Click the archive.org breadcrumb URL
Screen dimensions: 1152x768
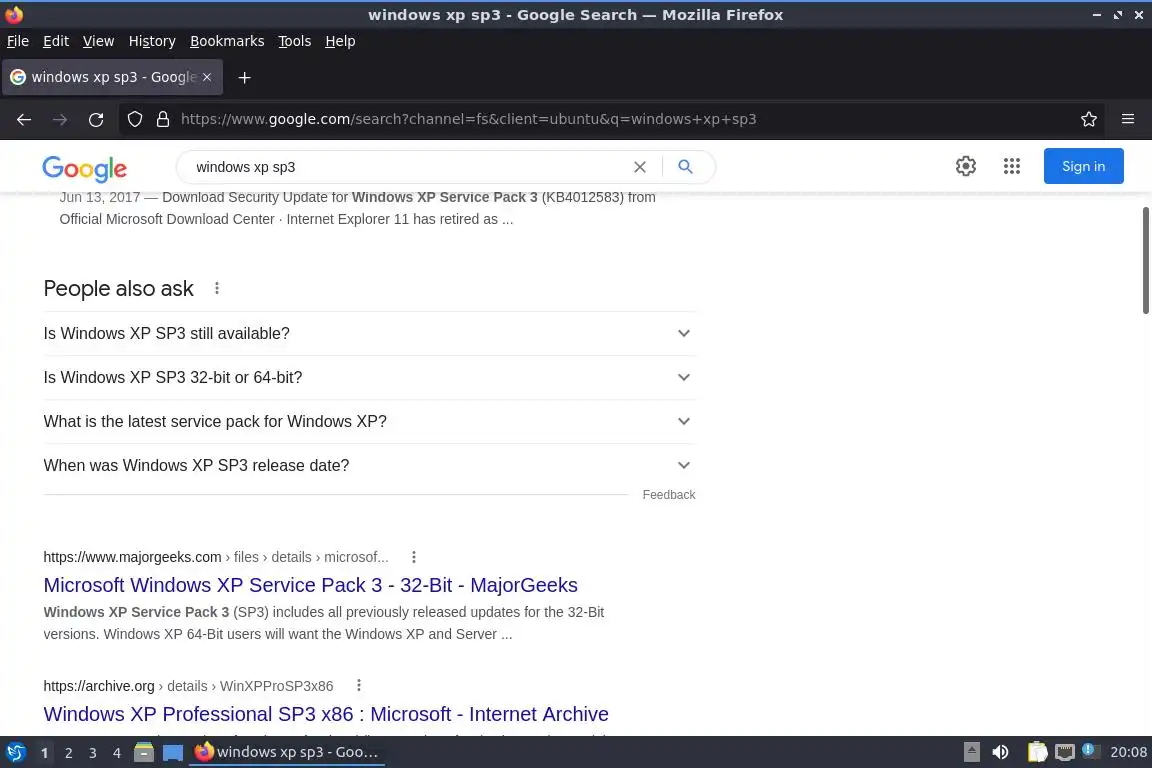pyautogui.click(x=188, y=686)
